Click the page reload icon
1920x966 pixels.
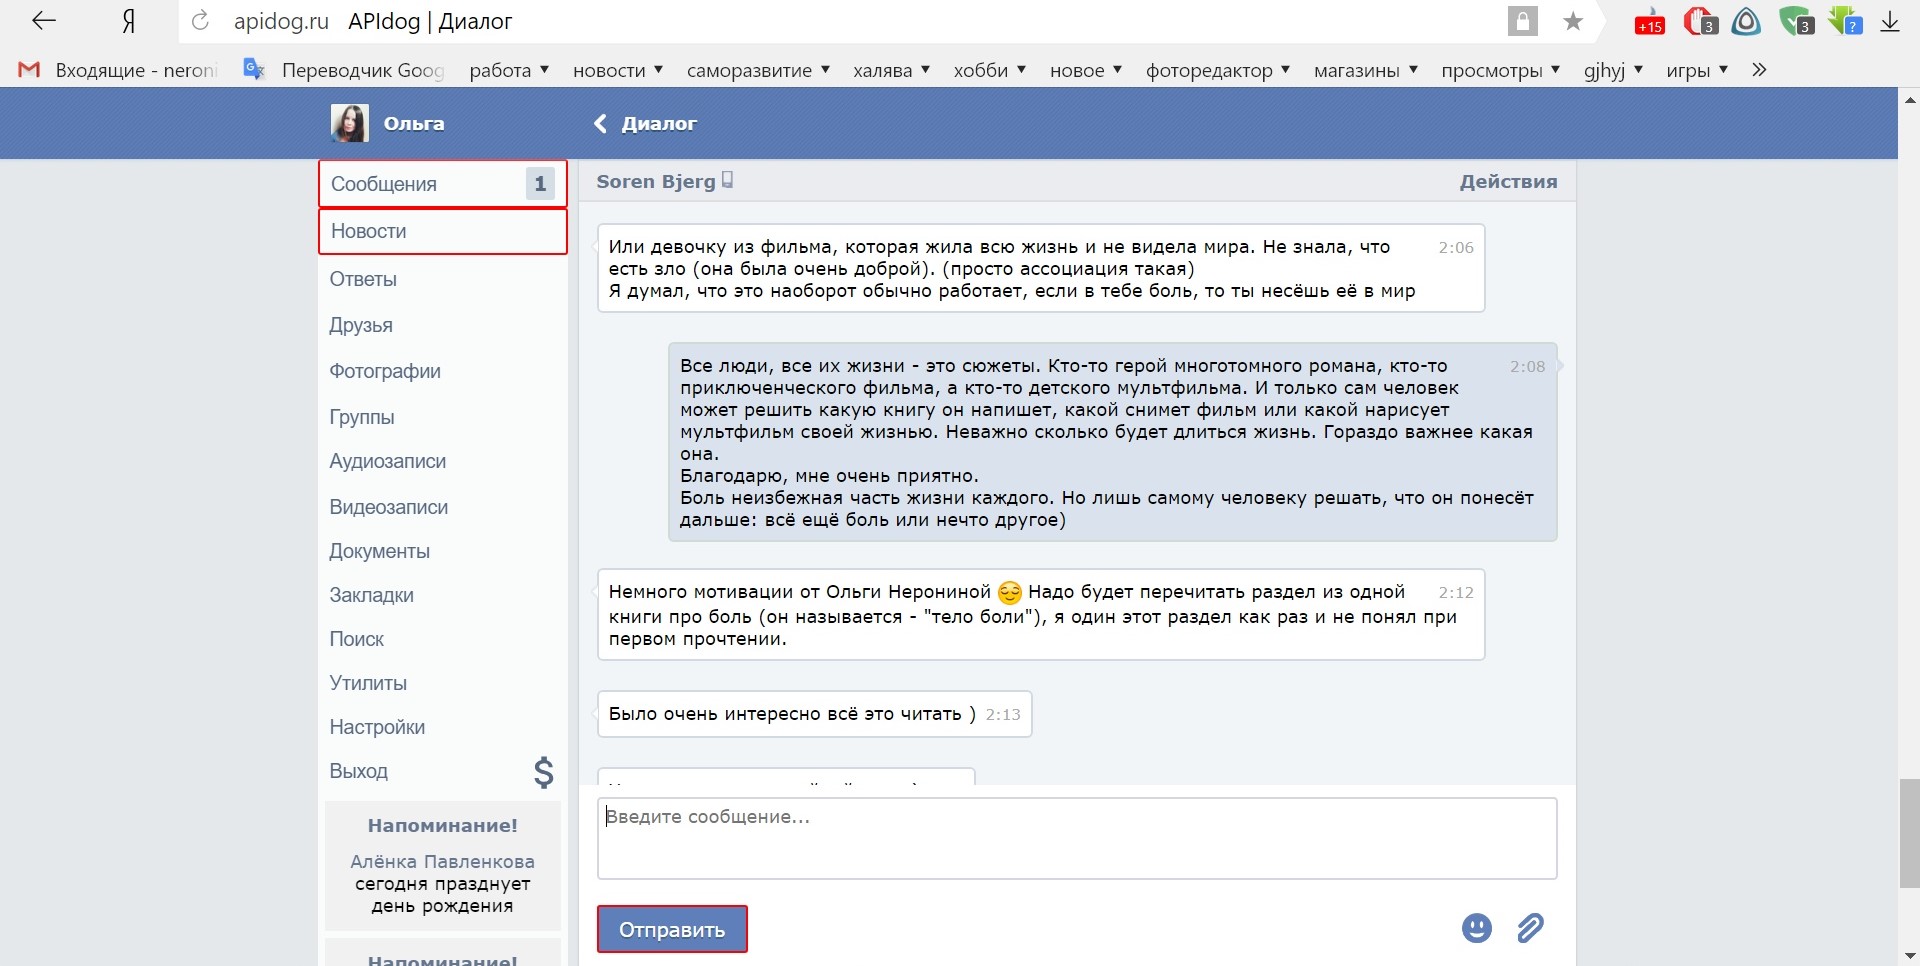pyautogui.click(x=201, y=21)
